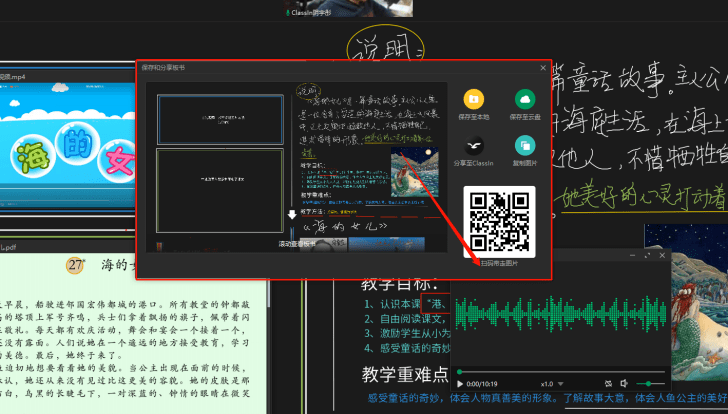Click the mermaid illustration on the blackboard
This screenshot has width=728, height=414.
[x=700, y=303]
